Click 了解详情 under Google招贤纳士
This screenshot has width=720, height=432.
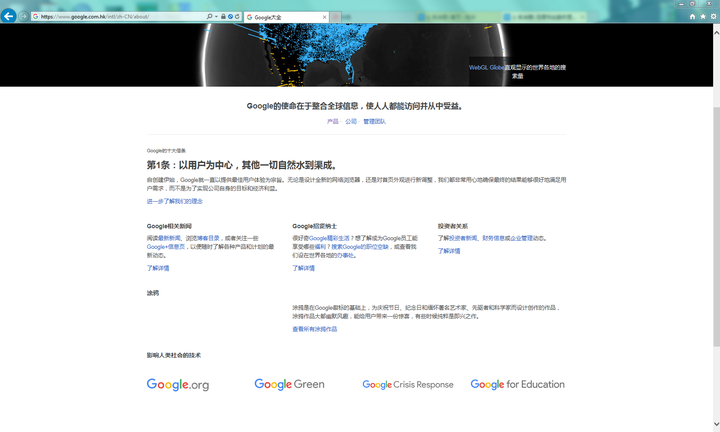point(304,268)
